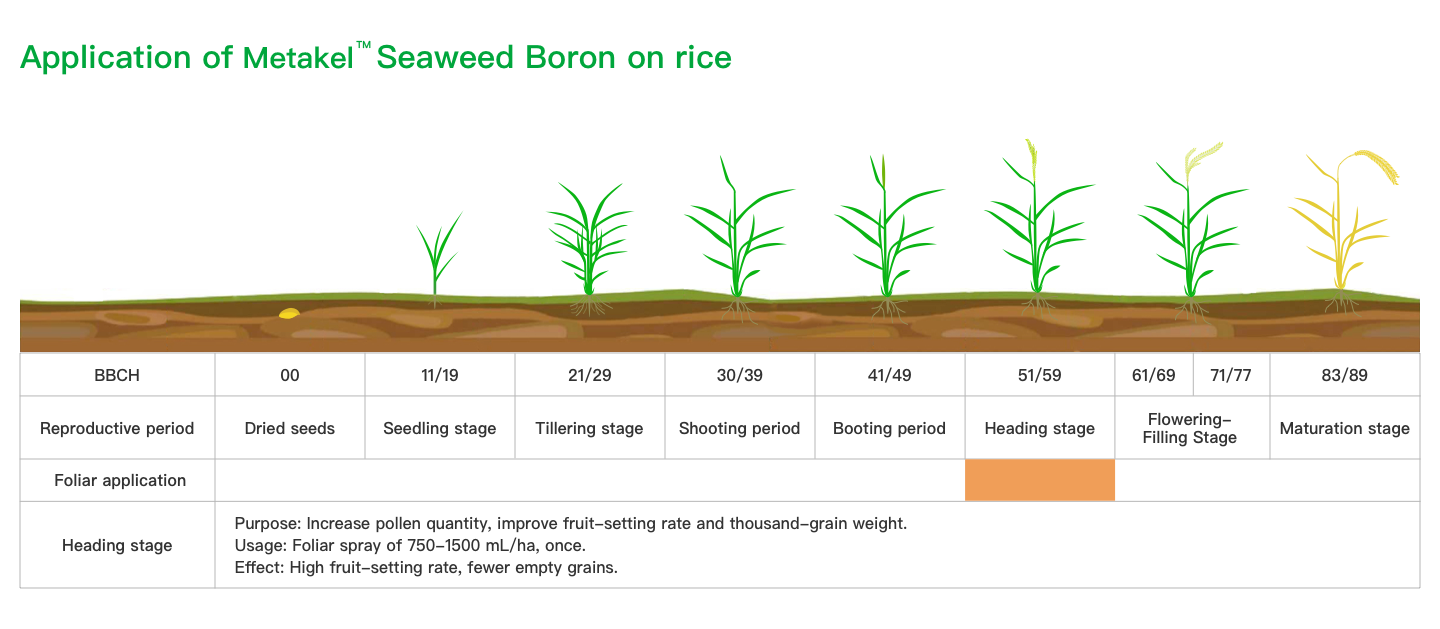Click the 71/77 BBCH code cell
1440x629 pixels.
(x=1230, y=376)
